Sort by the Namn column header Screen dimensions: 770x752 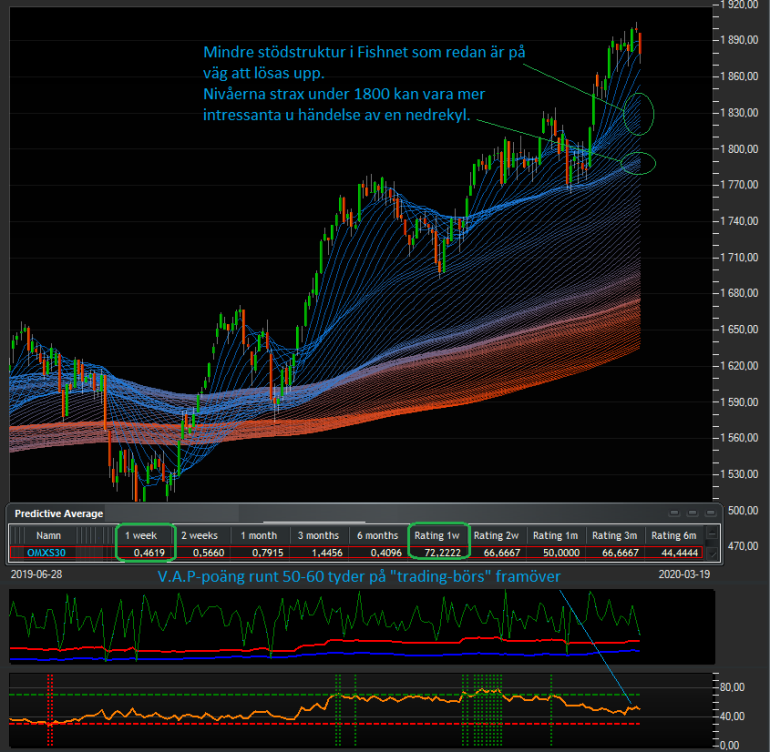[x=48, y=535]
